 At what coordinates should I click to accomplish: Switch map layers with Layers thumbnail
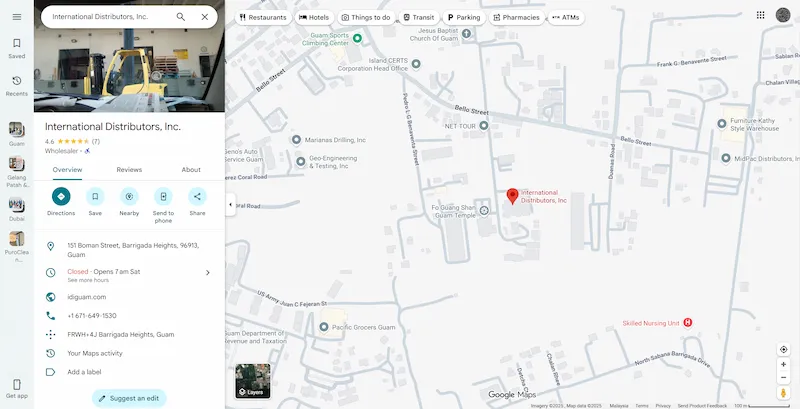click(253, 381)
